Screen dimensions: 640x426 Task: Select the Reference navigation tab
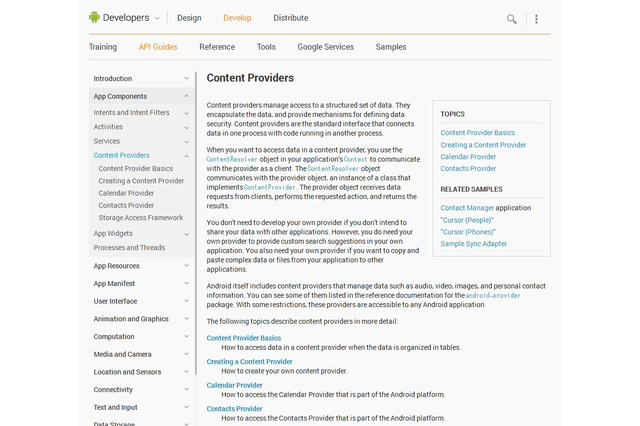(x=217, y=47)
